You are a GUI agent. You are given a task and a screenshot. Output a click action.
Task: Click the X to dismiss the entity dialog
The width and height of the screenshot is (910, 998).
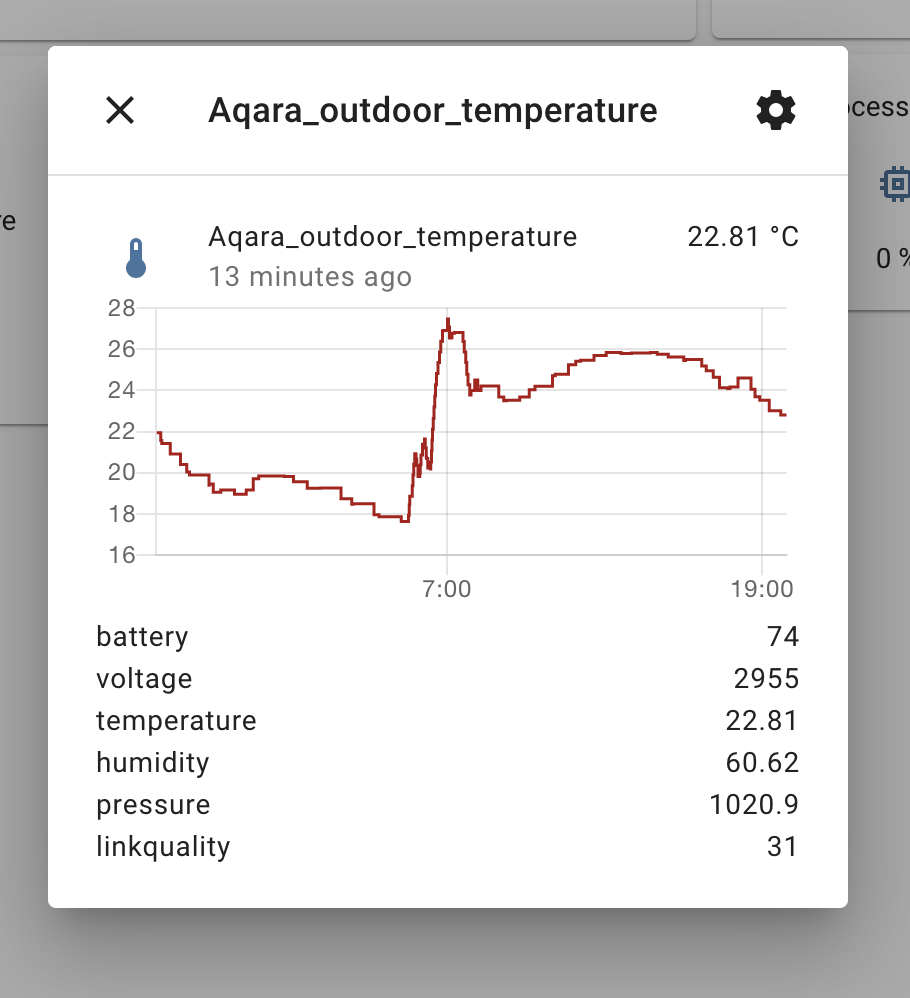point(119,111)
